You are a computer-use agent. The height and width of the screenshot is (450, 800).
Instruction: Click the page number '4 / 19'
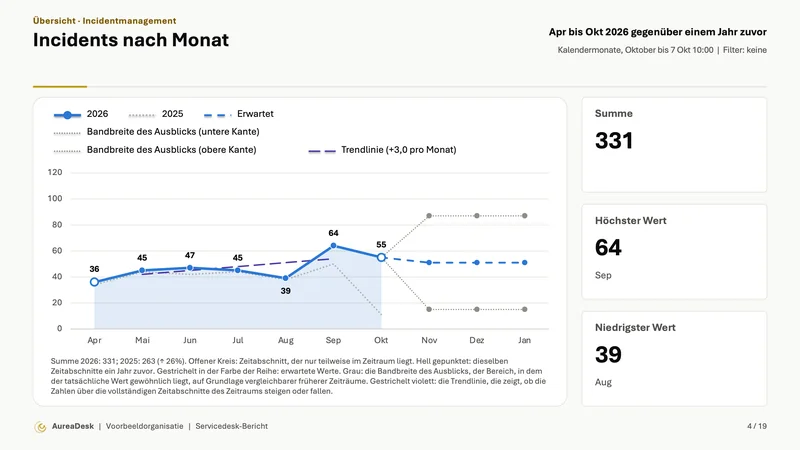click(757, 427)
